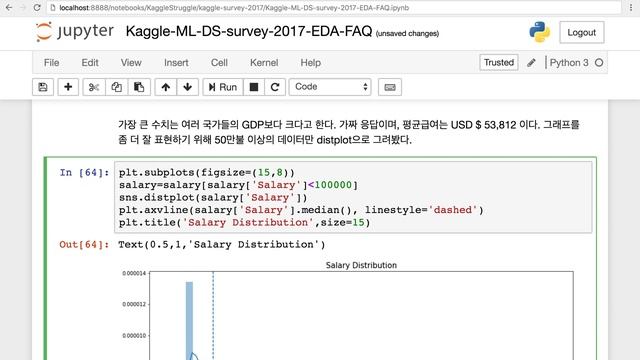Screen dimensions: 640x360
Task: Open the Edit menu
Action: click(x=90, y=63)
